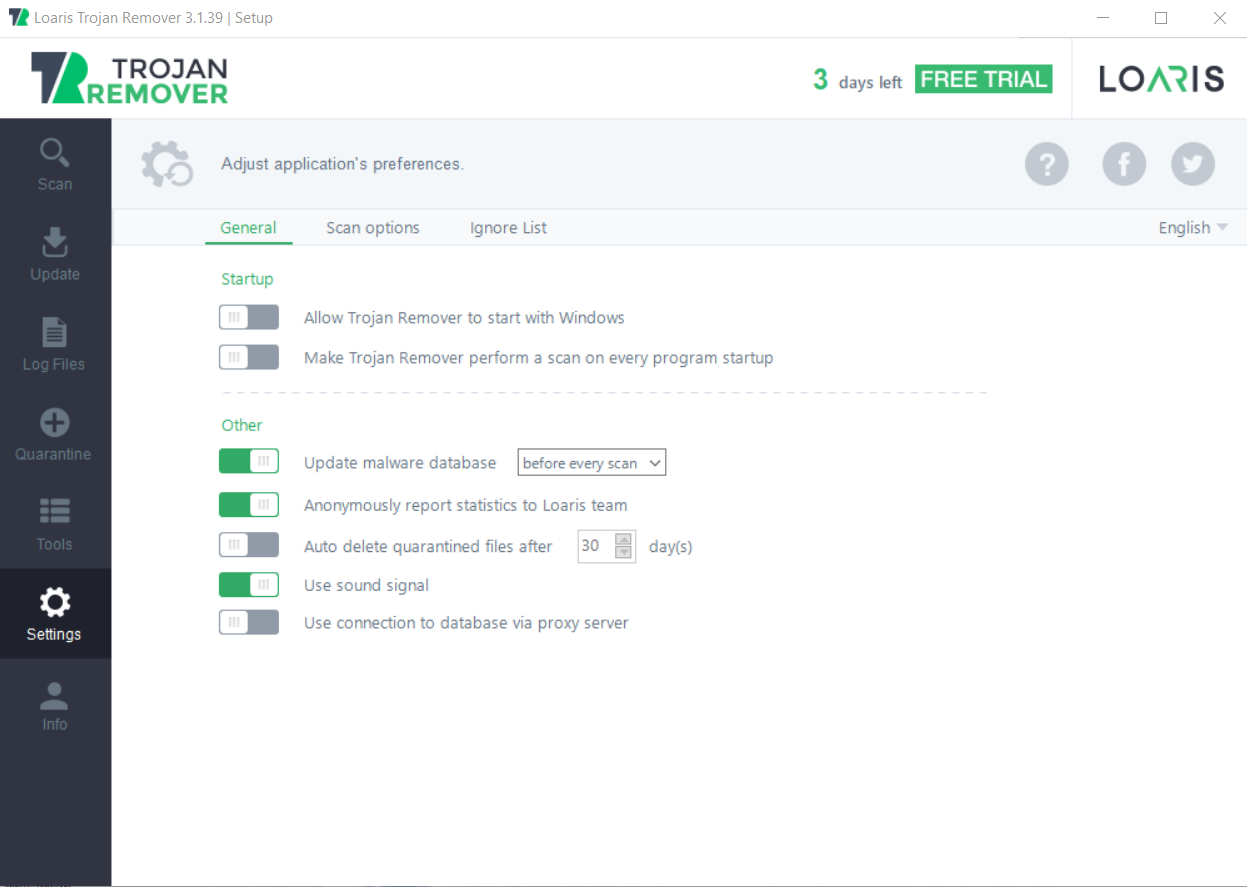Turn off the sound signal toggle

[249, 585]
